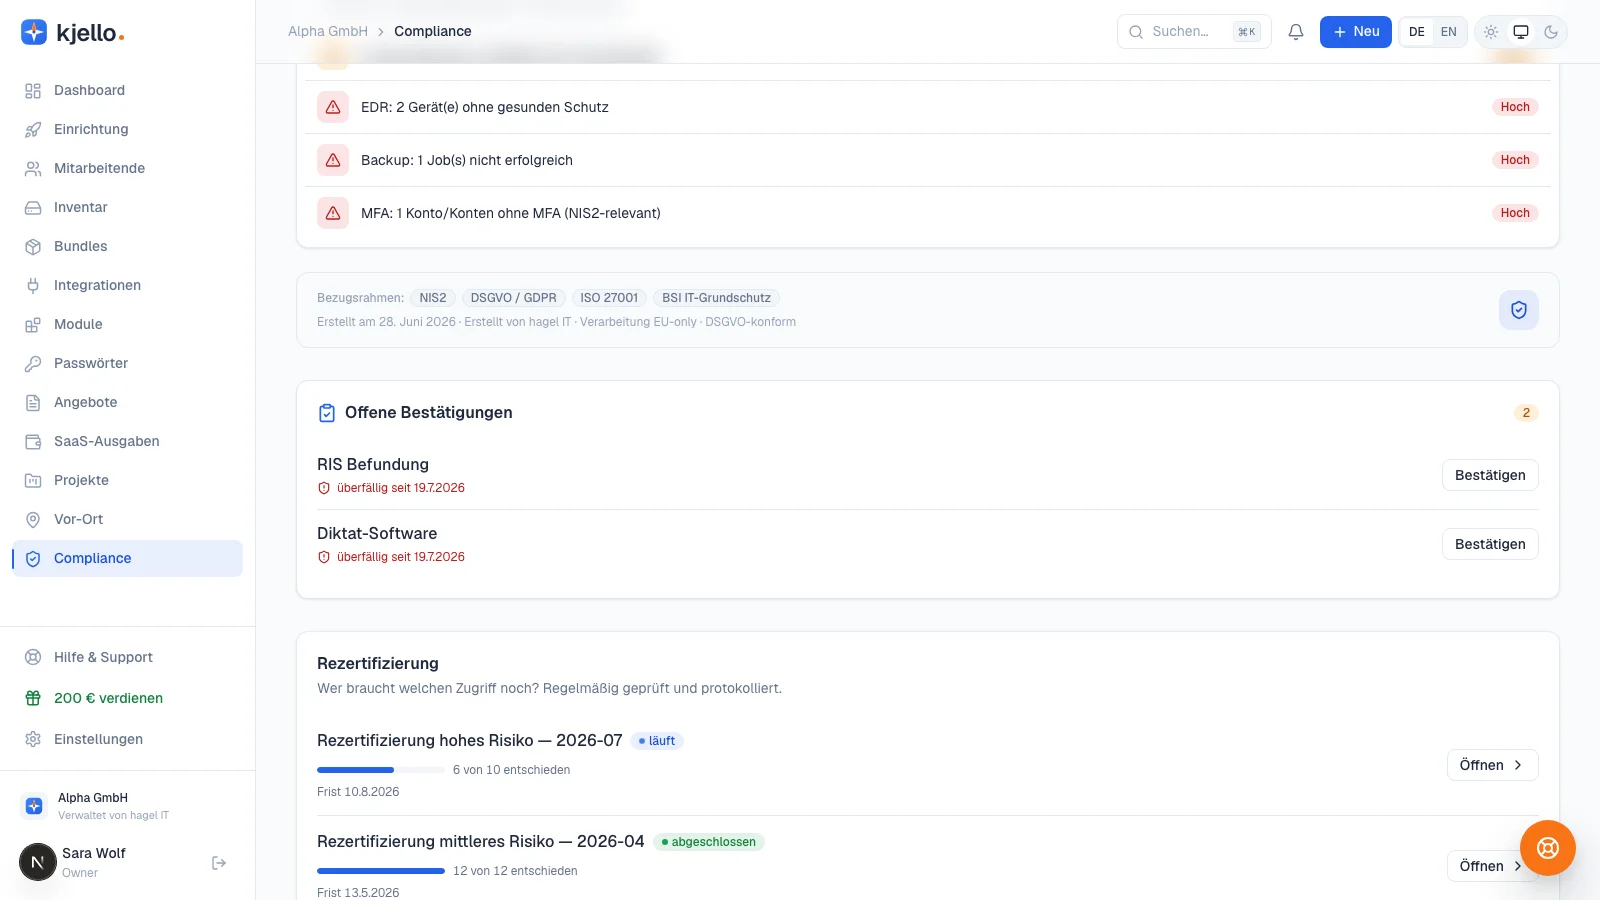This screenshot has width=1600, height=900.
Task: Open the Dashboard sidebar item
Action: [x=128, y=90]
